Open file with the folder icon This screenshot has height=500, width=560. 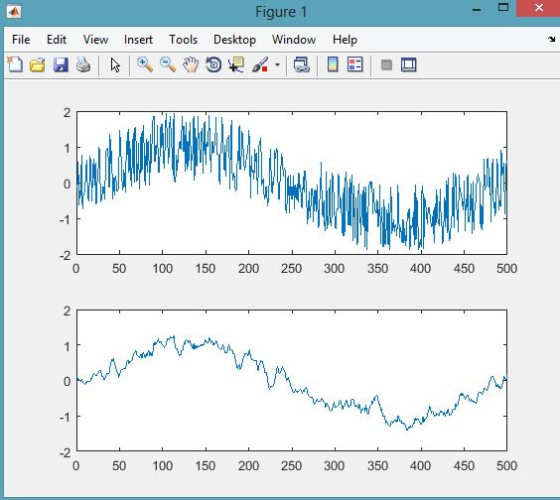pyautogui.click(x=38, y=65)
